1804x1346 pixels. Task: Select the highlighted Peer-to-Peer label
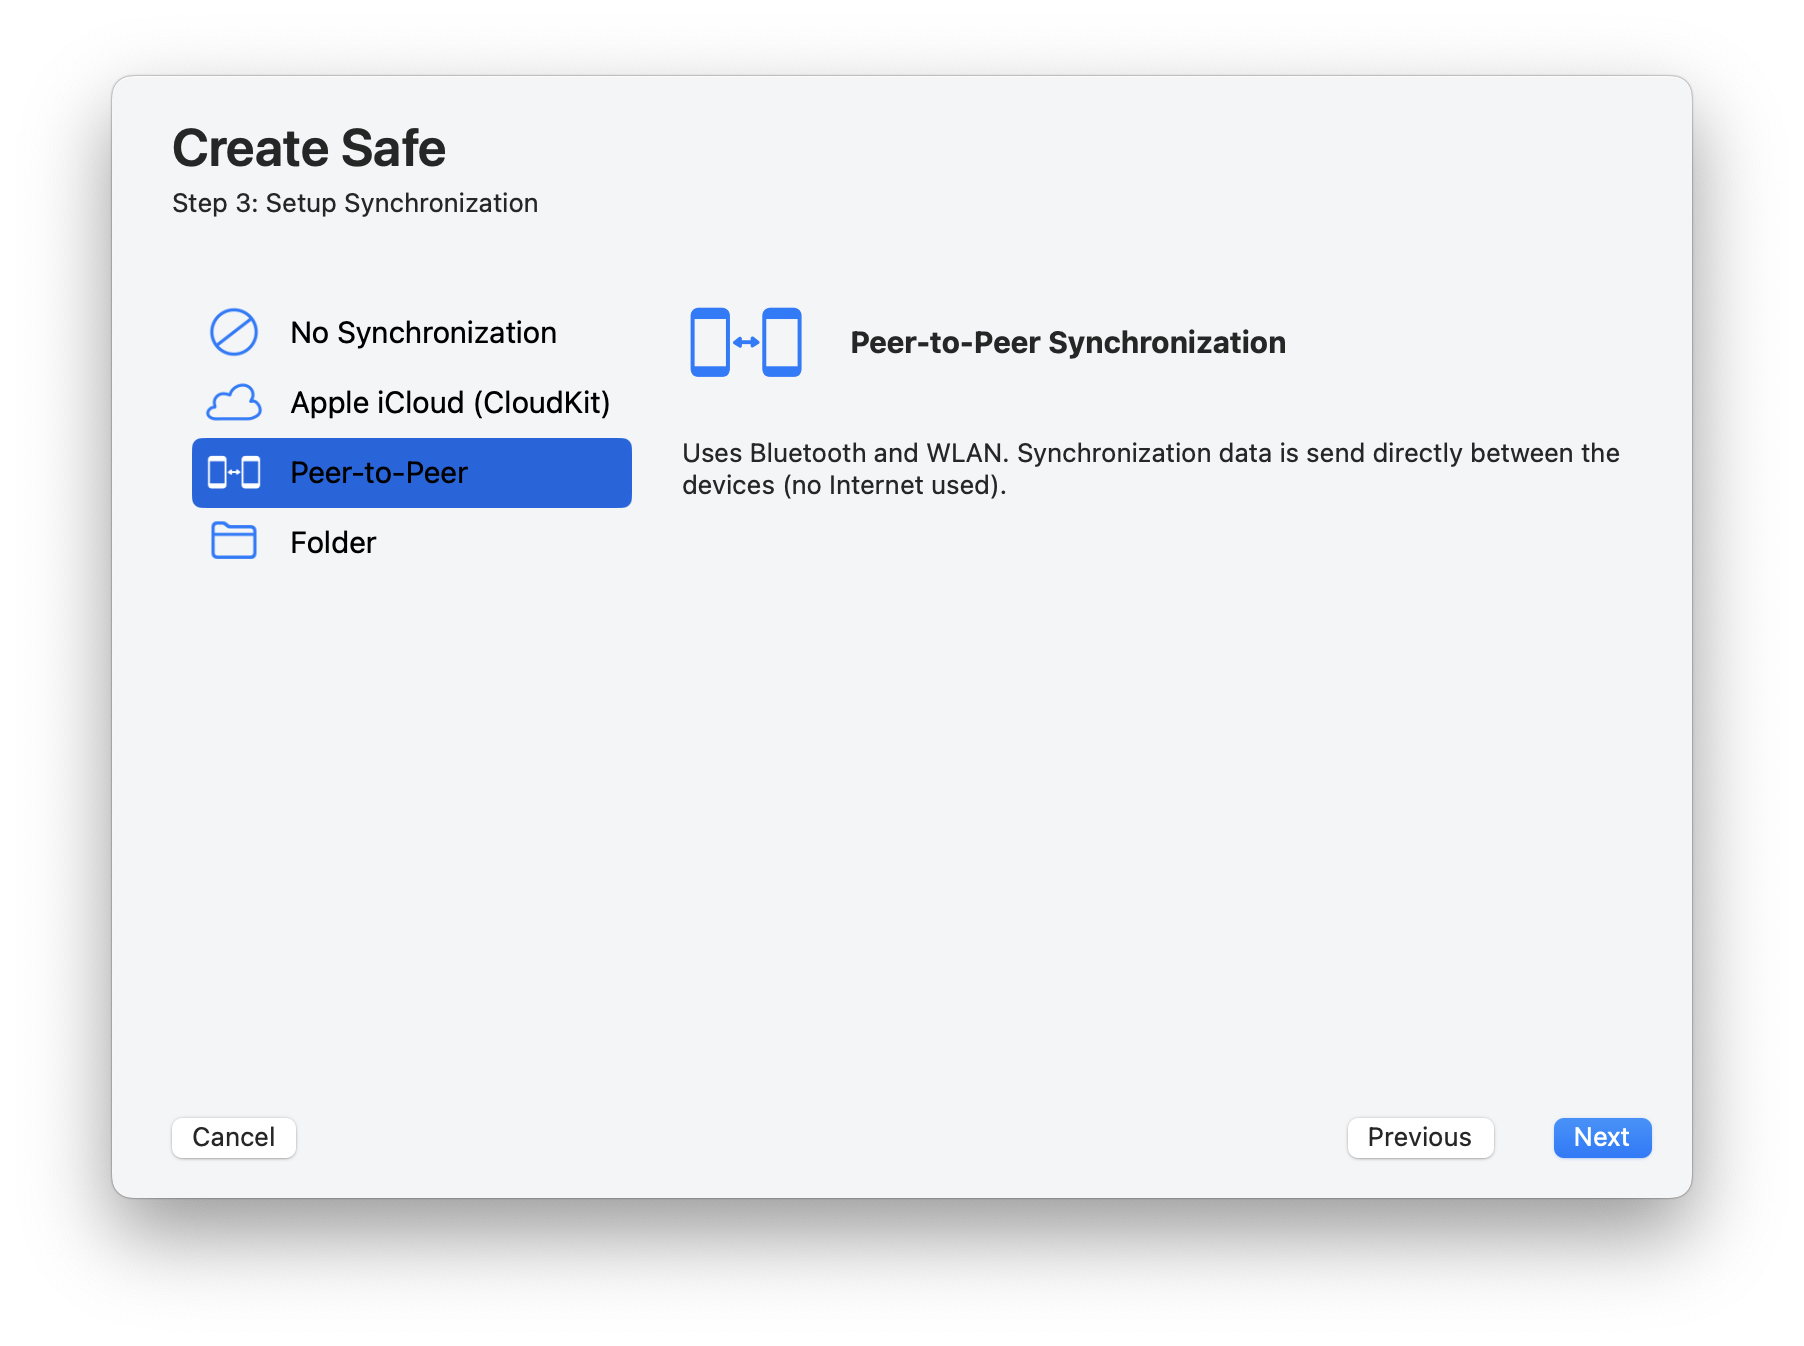tap(379, 472)
